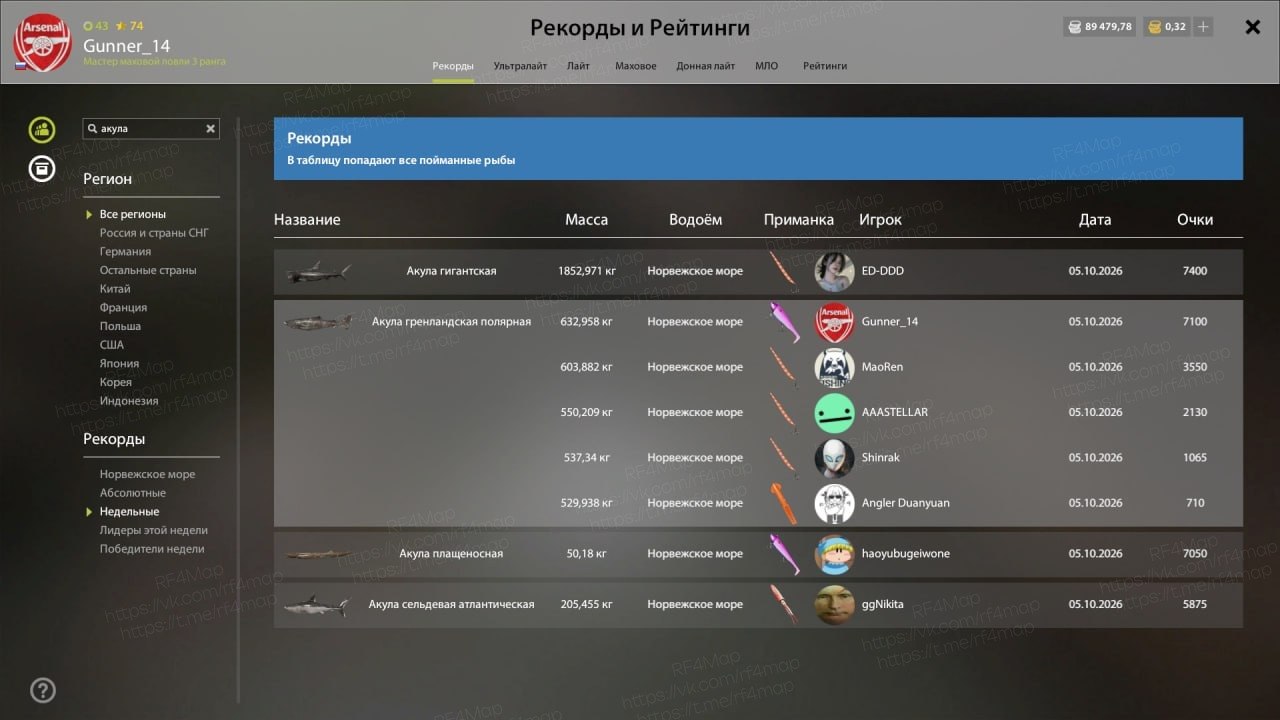Screen dimensions: 1280x720
Task: Click the Shinrak player avatar
Action: click(834, 458)
